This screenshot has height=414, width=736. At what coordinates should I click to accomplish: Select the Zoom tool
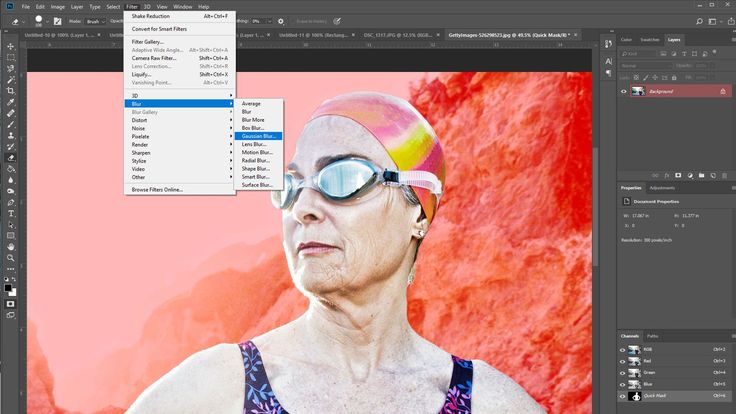[x=10, y=258]
